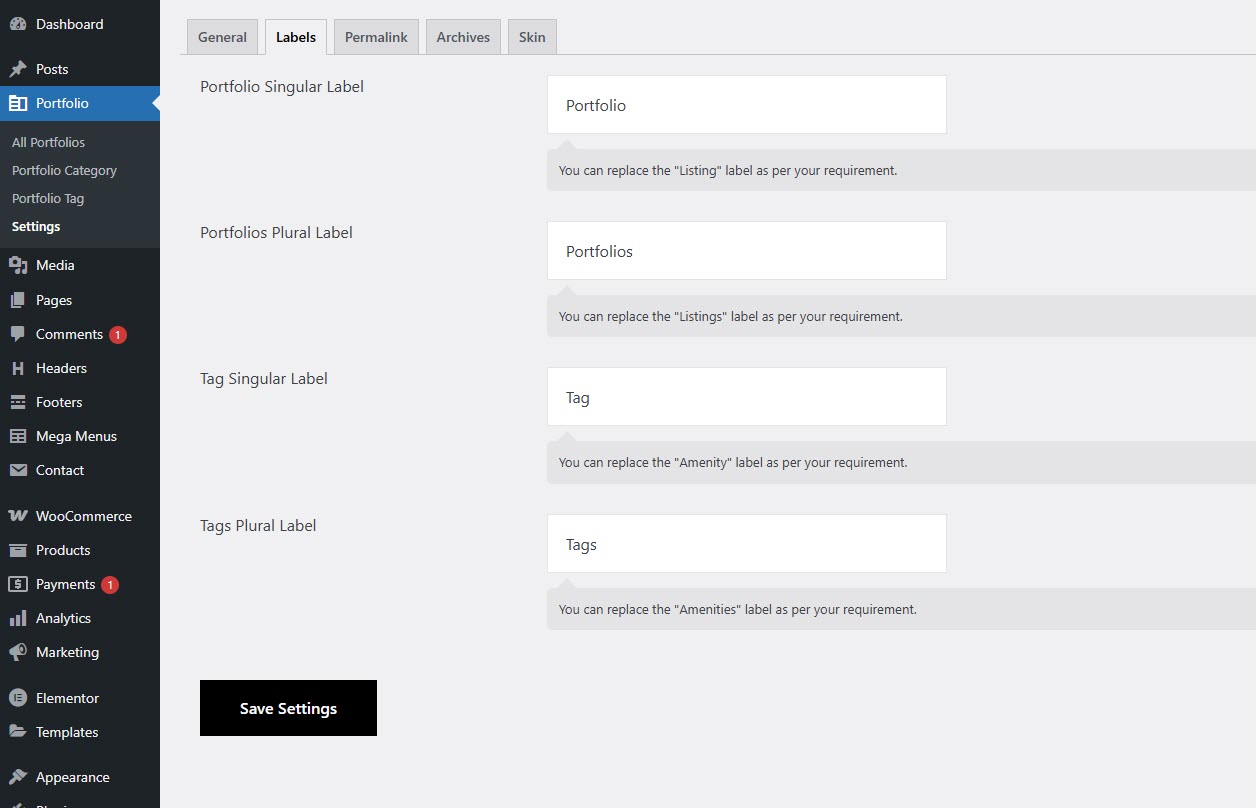This screenshot has height=808, width=1256.
Task: Click the Posts pushpin icon
Action: click(18, 69)
